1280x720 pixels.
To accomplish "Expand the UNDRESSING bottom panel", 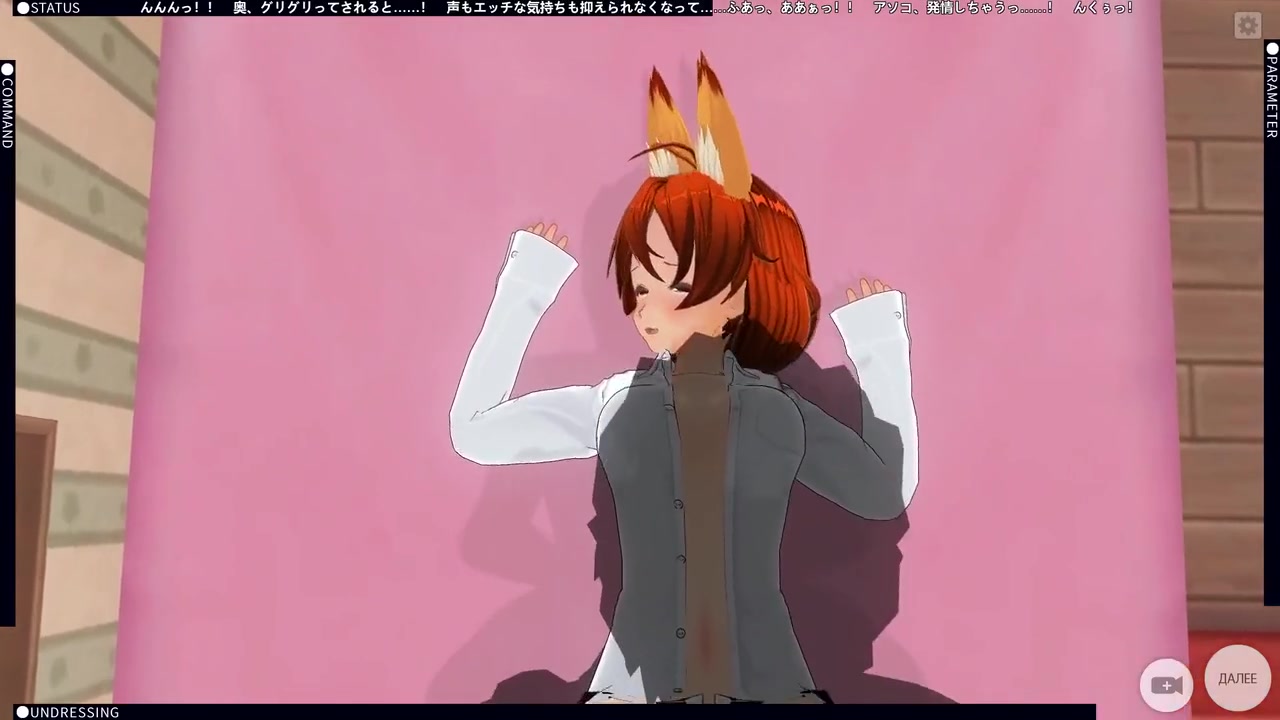I will pos(68,712).
